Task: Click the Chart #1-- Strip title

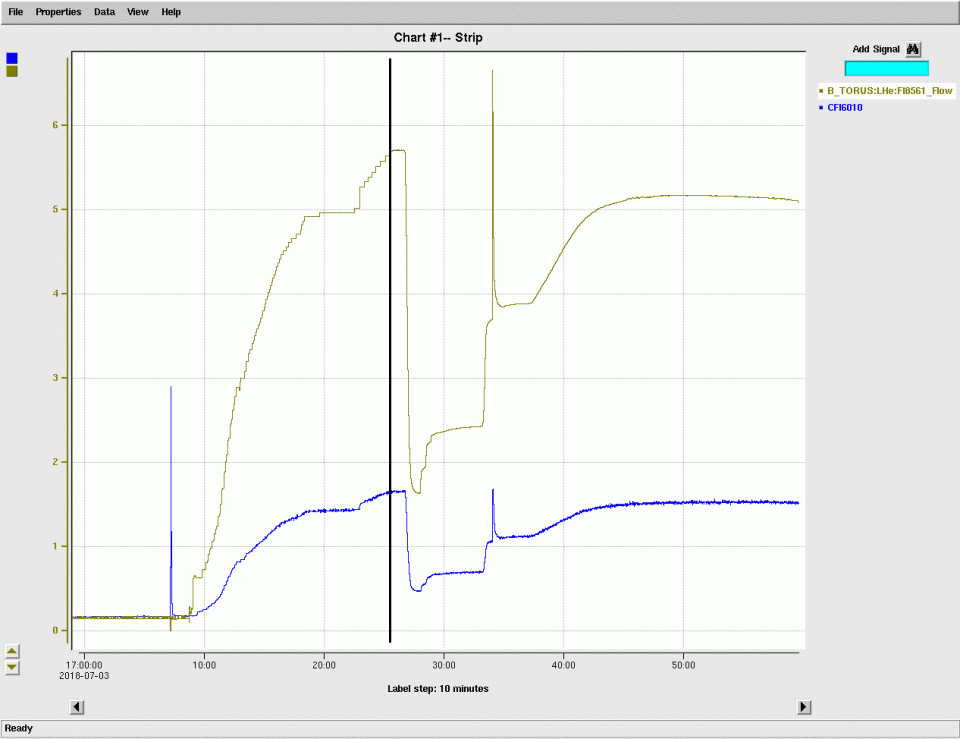Action: click(438, 37)
